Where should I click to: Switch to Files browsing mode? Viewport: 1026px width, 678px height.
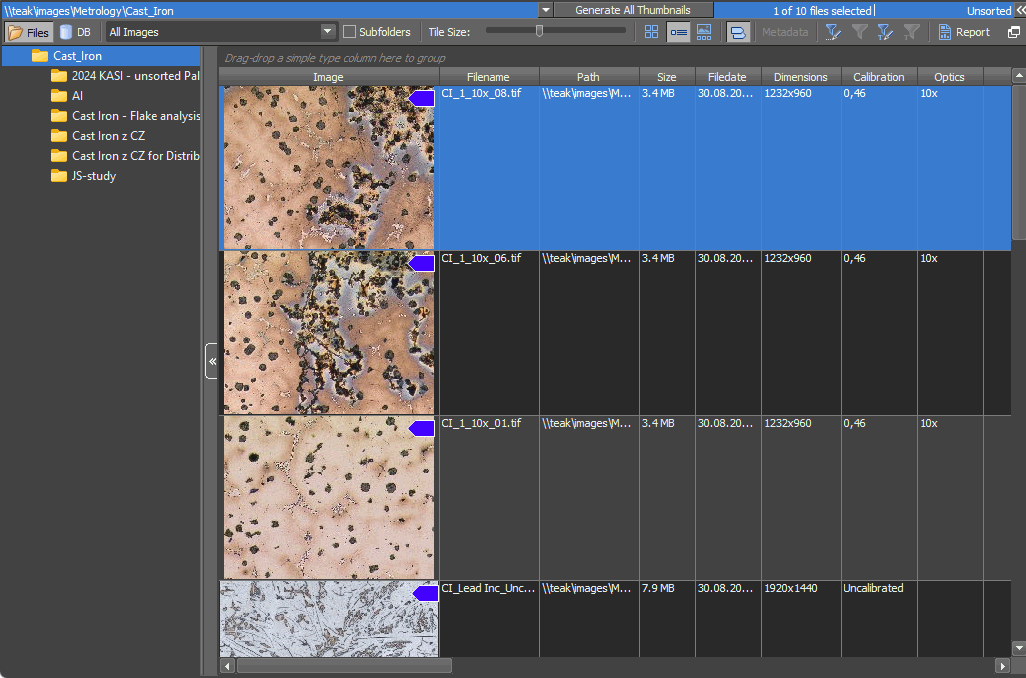(29, 31)
